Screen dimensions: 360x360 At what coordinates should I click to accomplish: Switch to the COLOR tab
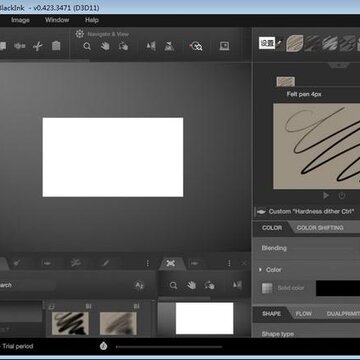[272, 228]
